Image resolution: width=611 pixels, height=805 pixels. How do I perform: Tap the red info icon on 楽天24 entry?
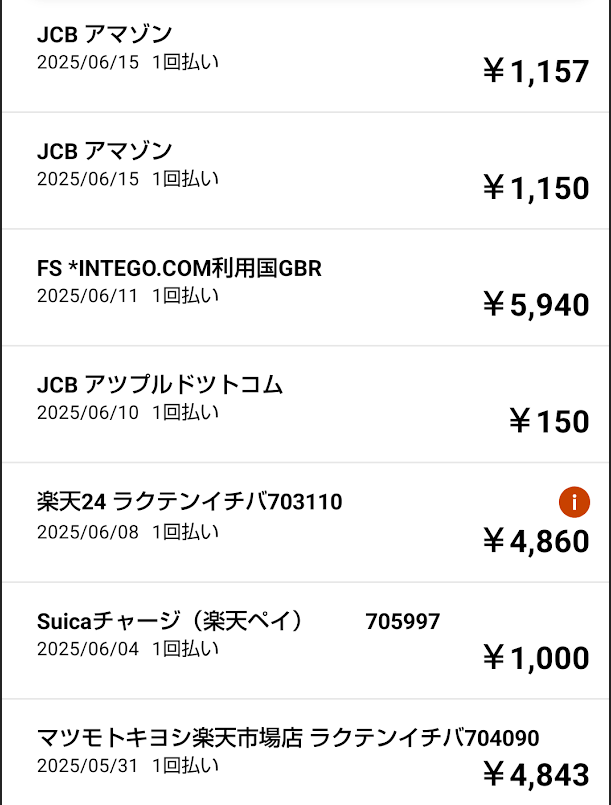(574, 502)
